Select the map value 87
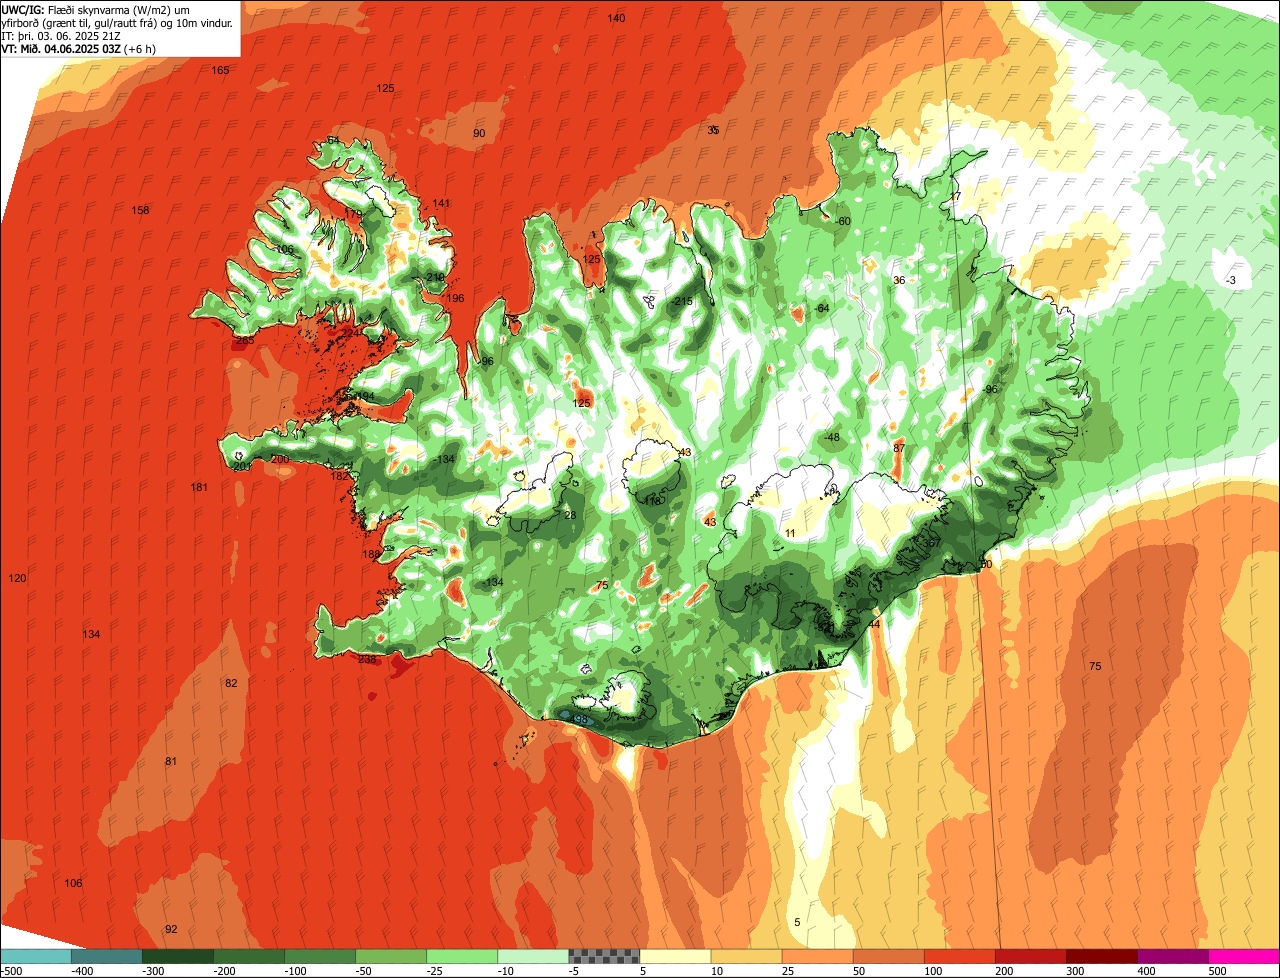Viewport: 1280px width, 978px height. pyautogui.click(x=899, y=447)
